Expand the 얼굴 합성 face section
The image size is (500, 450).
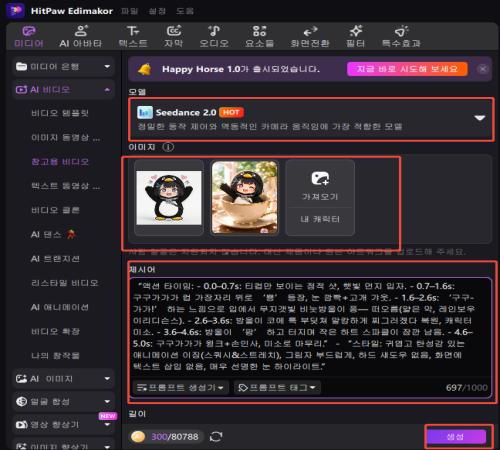(63, 402)
